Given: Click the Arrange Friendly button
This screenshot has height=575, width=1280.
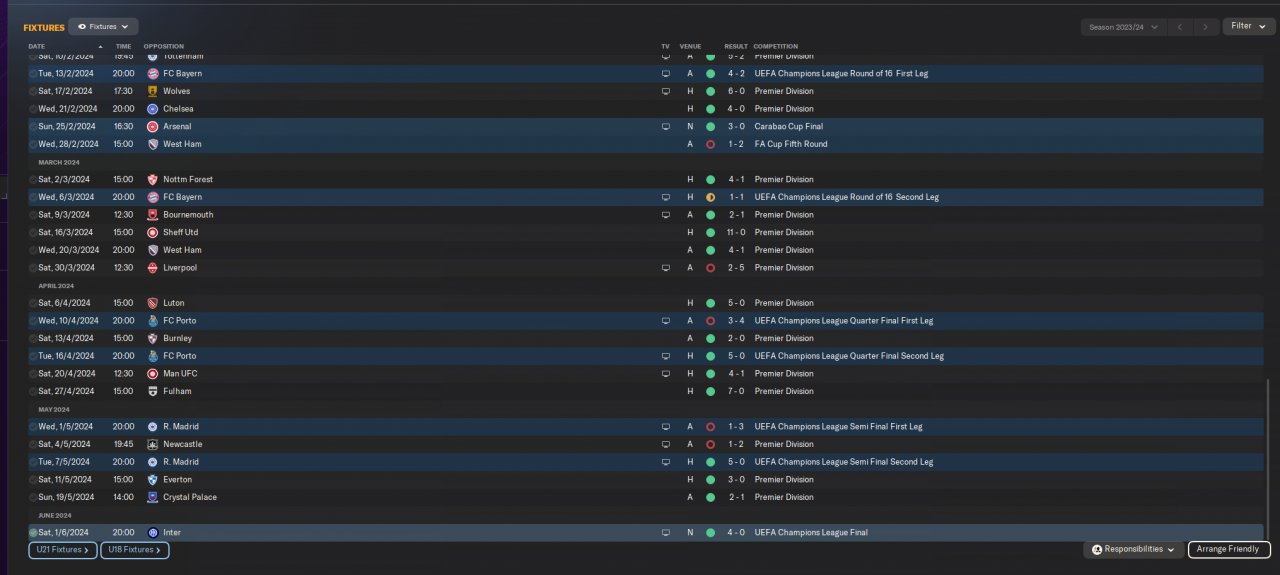Looking at the screenshot, I should pos(1229,550).
